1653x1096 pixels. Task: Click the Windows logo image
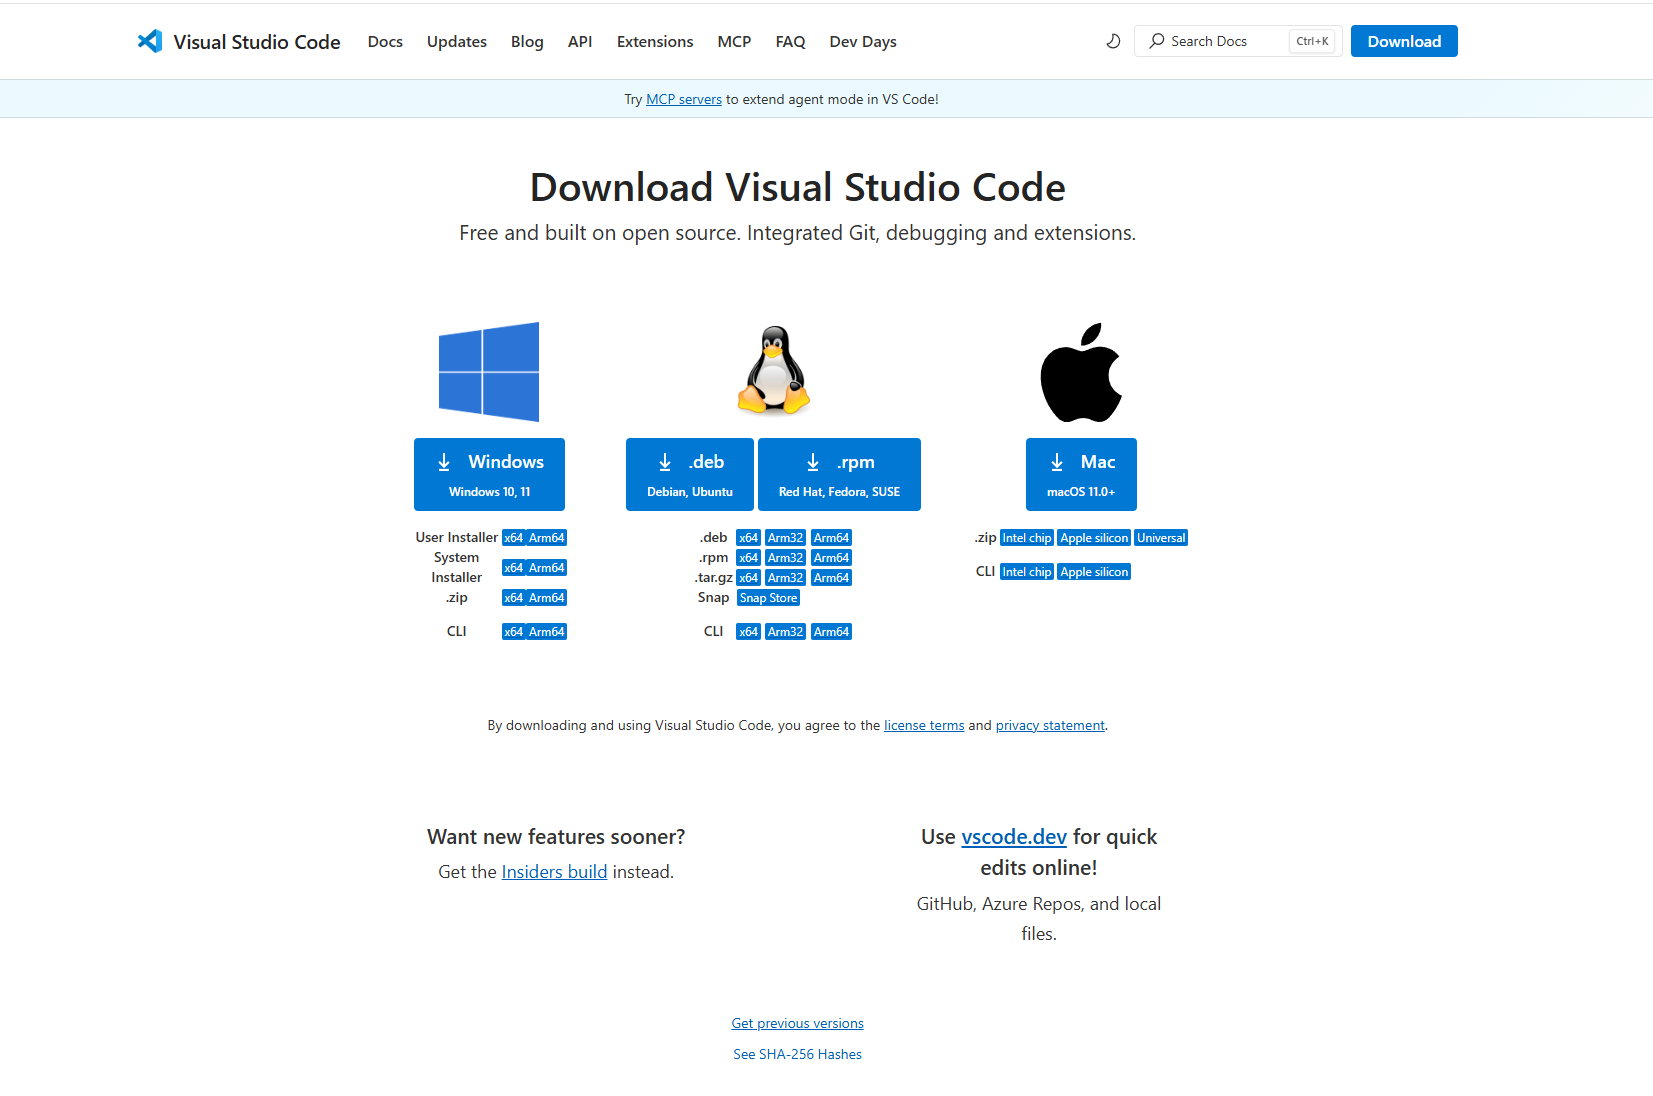click(x=489, y=372)
